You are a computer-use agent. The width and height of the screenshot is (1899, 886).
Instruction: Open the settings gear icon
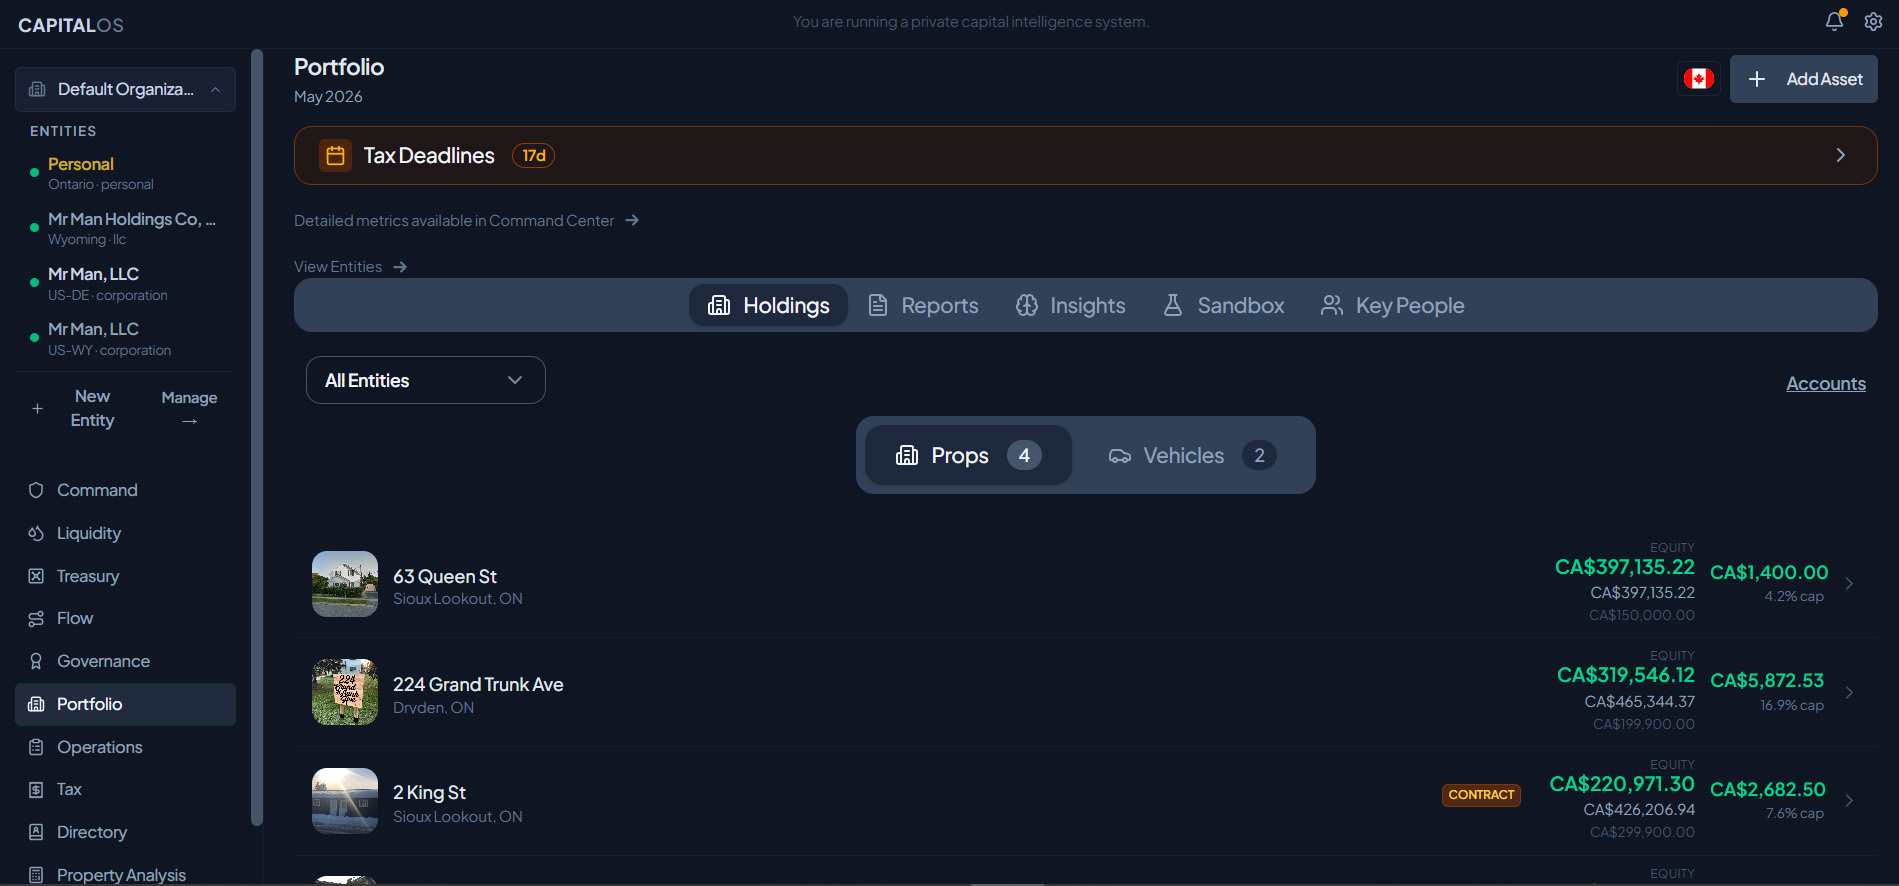[1873, 21]
